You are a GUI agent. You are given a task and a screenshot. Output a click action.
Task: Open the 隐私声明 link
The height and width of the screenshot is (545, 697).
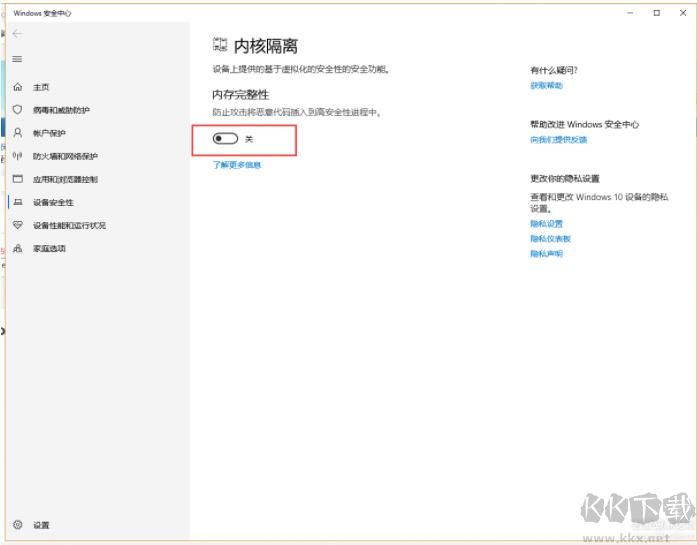(x=546, y=253)
